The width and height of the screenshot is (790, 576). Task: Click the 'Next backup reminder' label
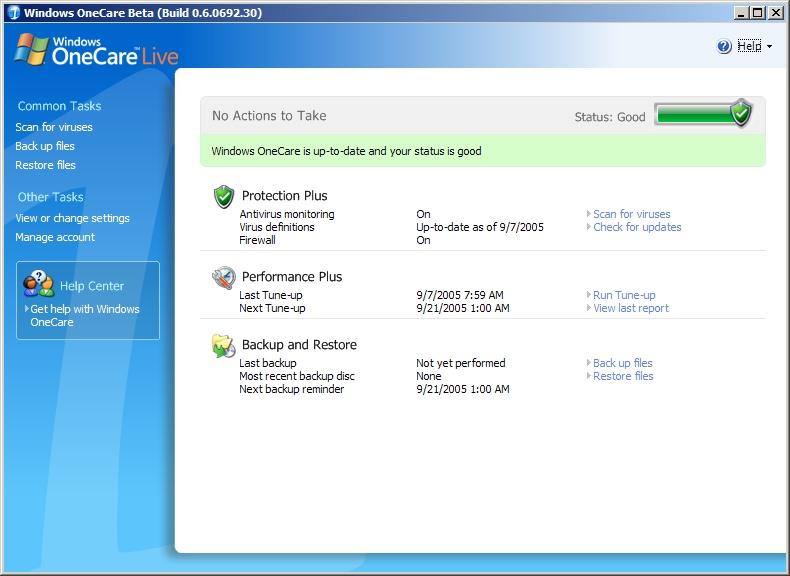tap(291, 390)
